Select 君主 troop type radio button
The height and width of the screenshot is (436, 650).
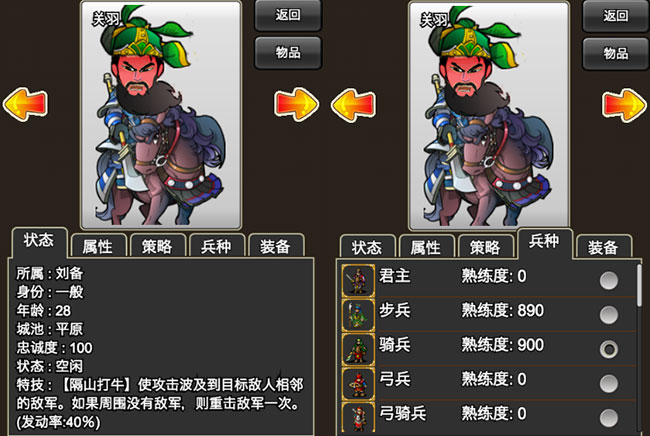(609, 281)
